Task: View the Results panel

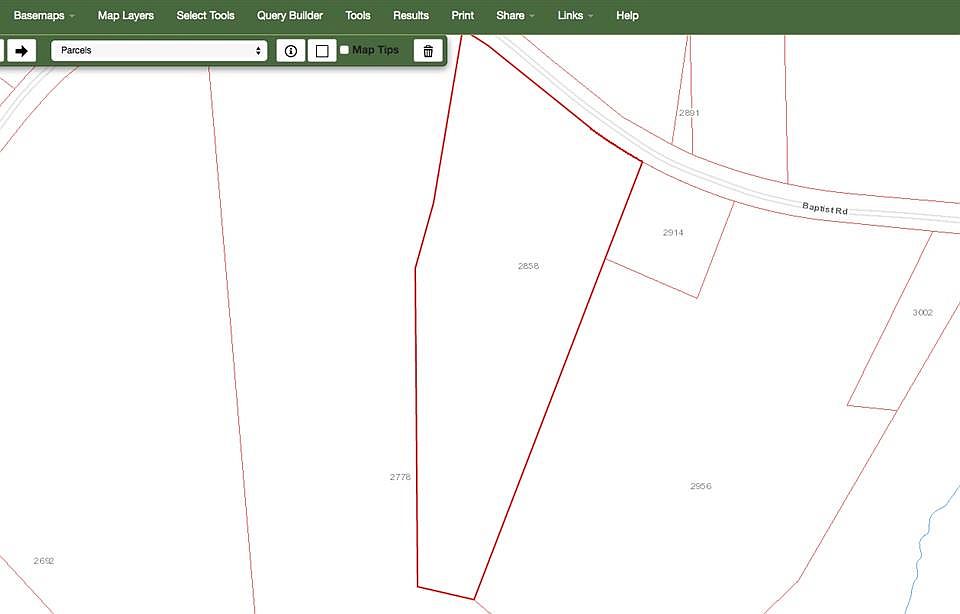Action: [411, 16]
